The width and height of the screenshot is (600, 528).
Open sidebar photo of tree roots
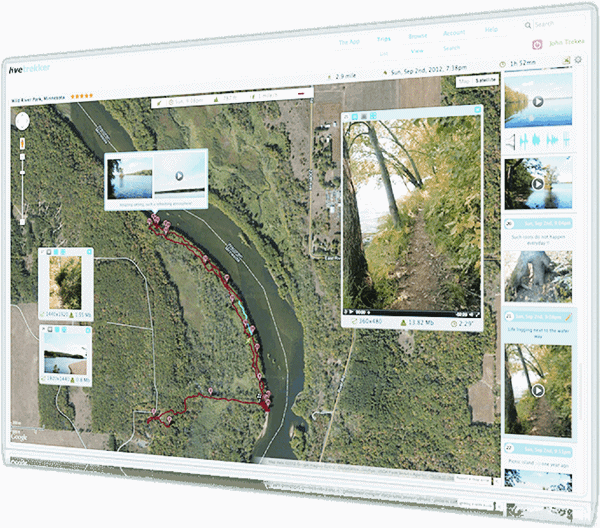tap(538, 276)
